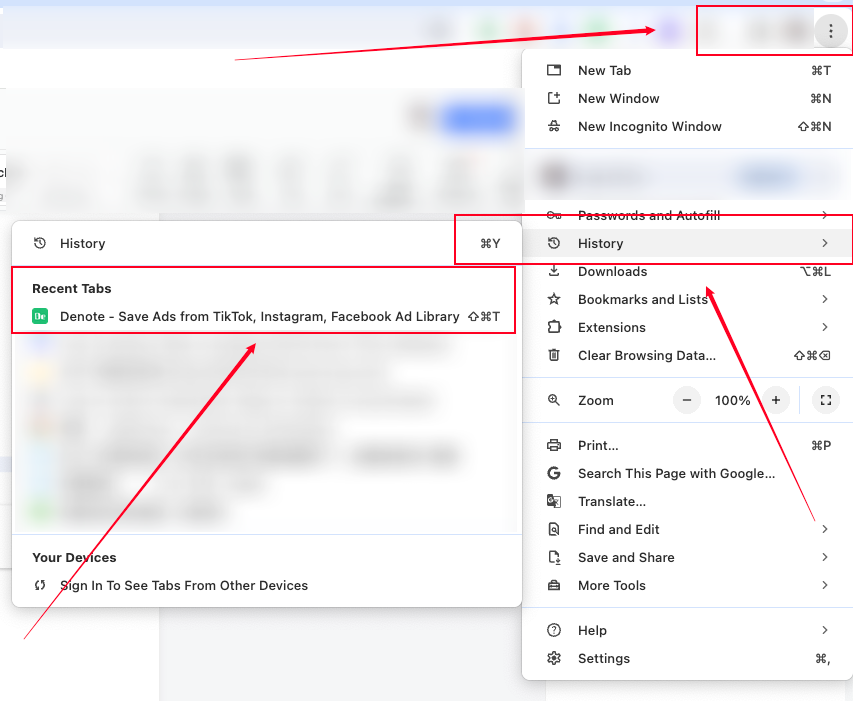
Task: Click the green Denote extension icon
Action: [39, 316]
